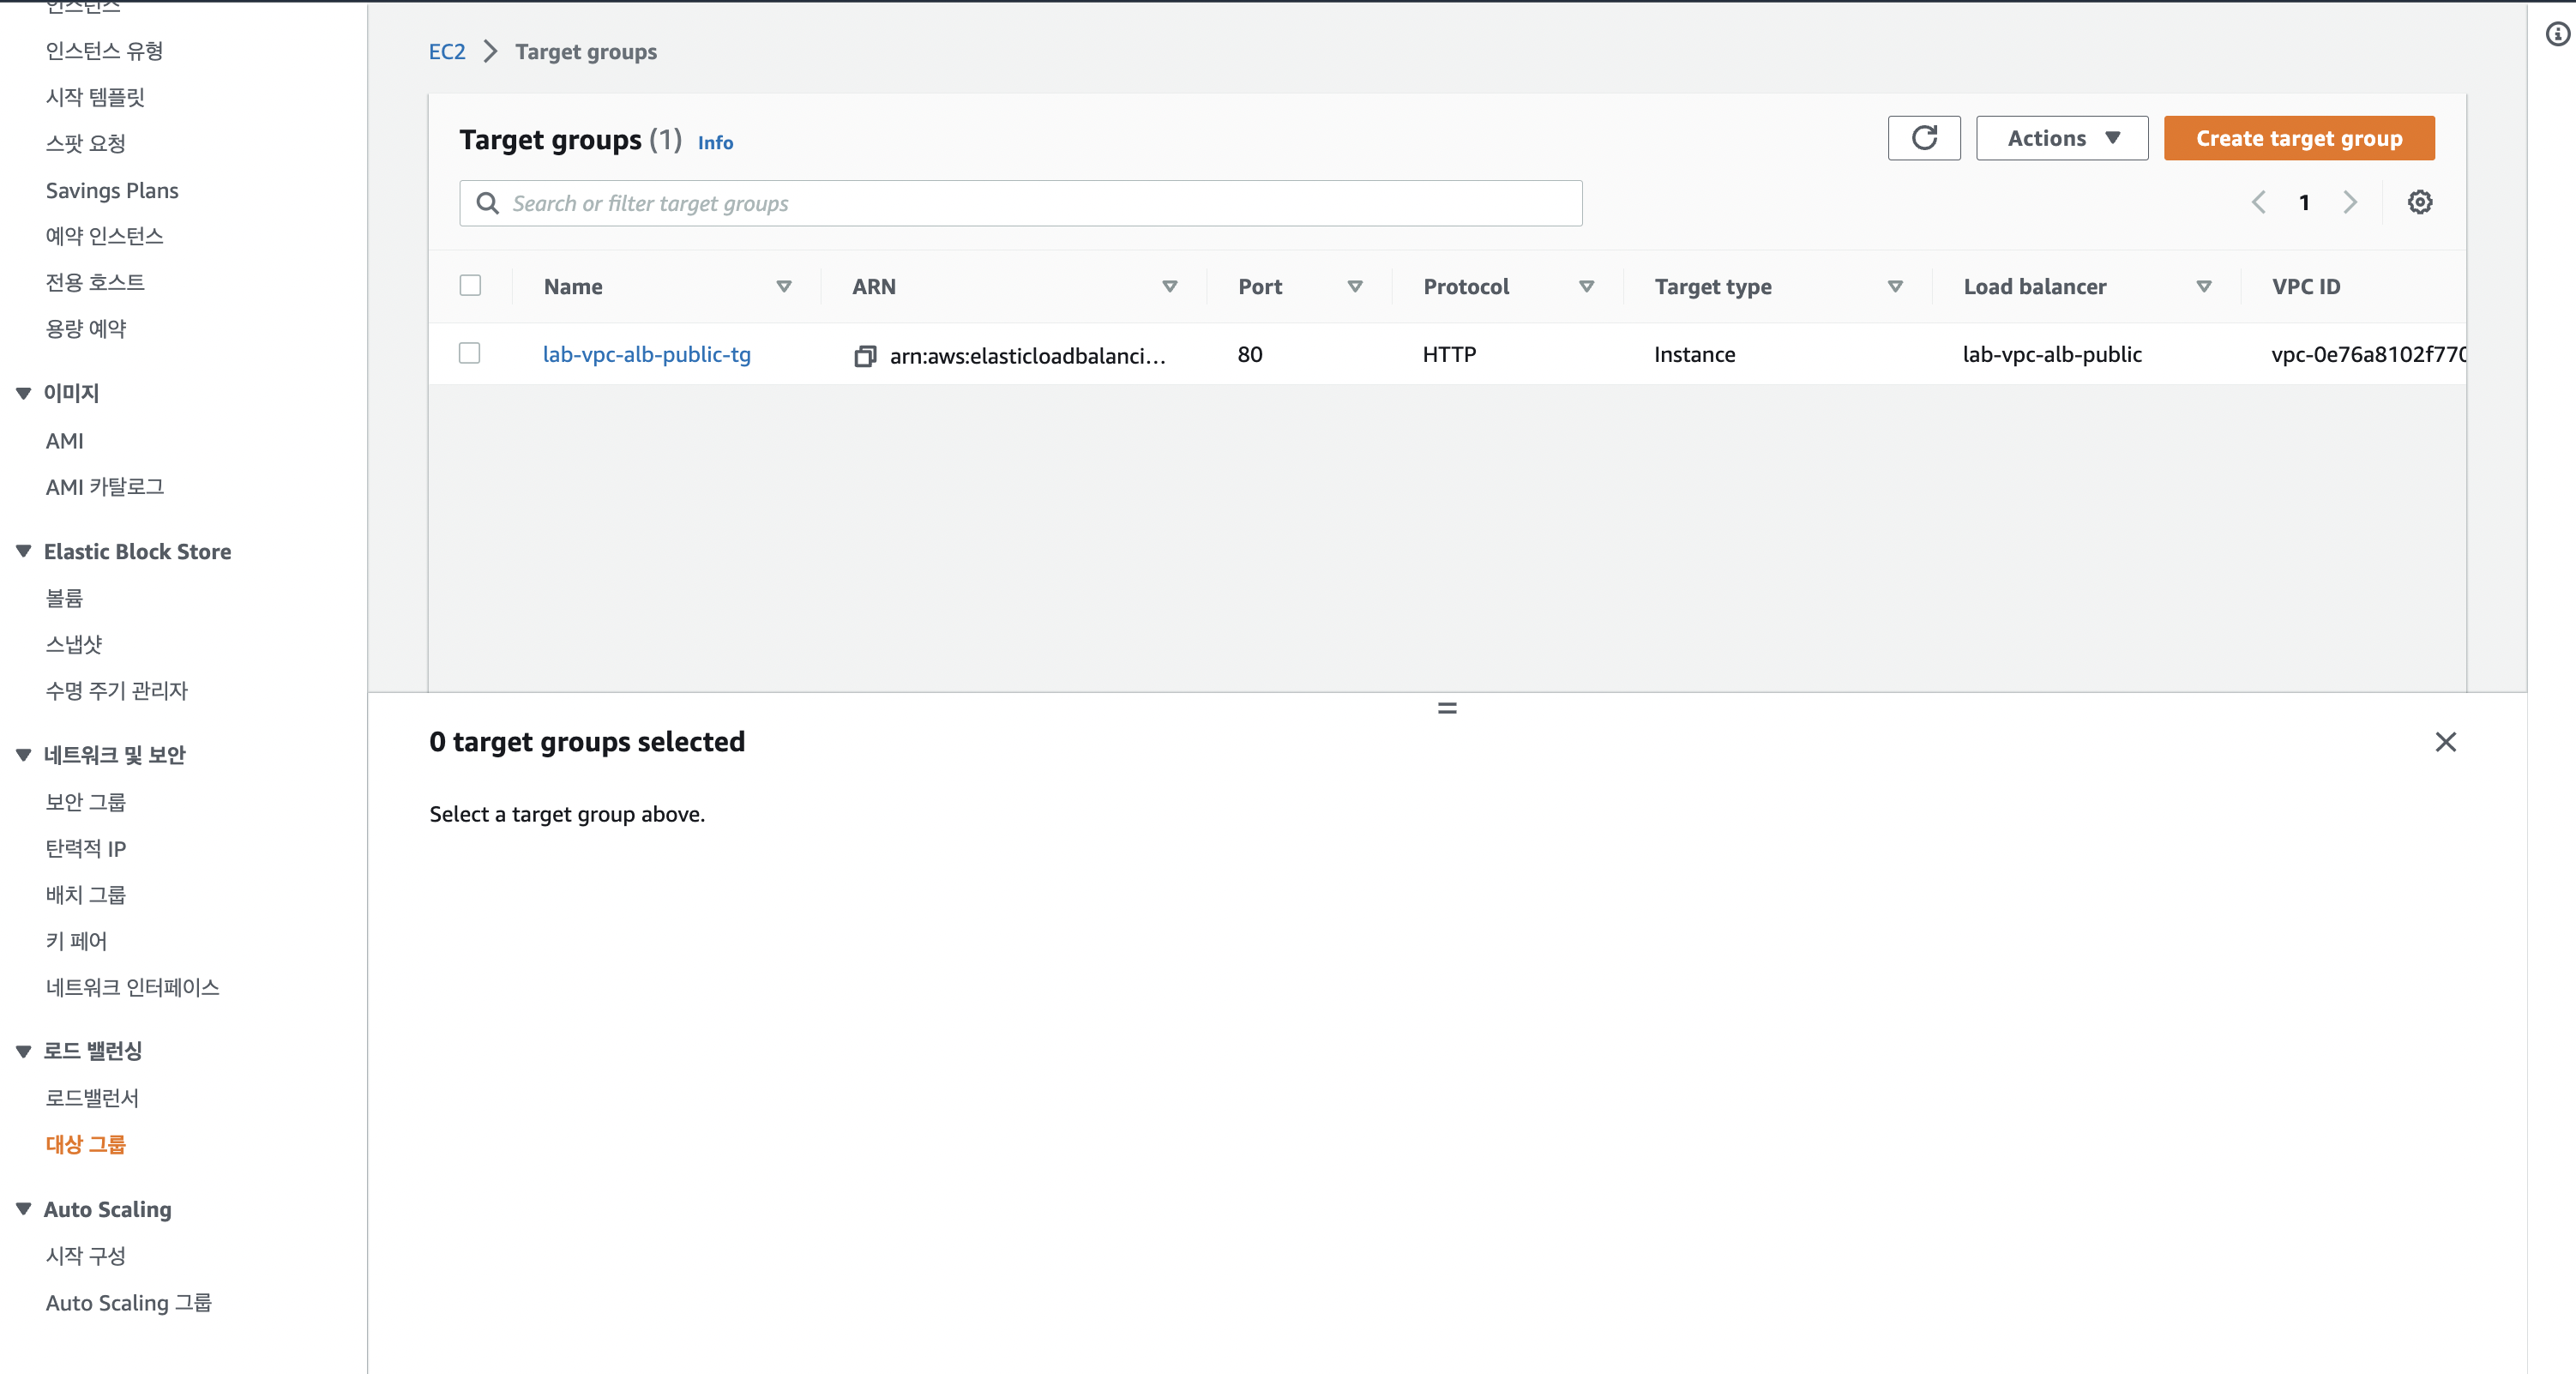Open AMI in the sidebar
Image resolution: width=2576 pixels, height=1374 pixels.
point(65,441)
